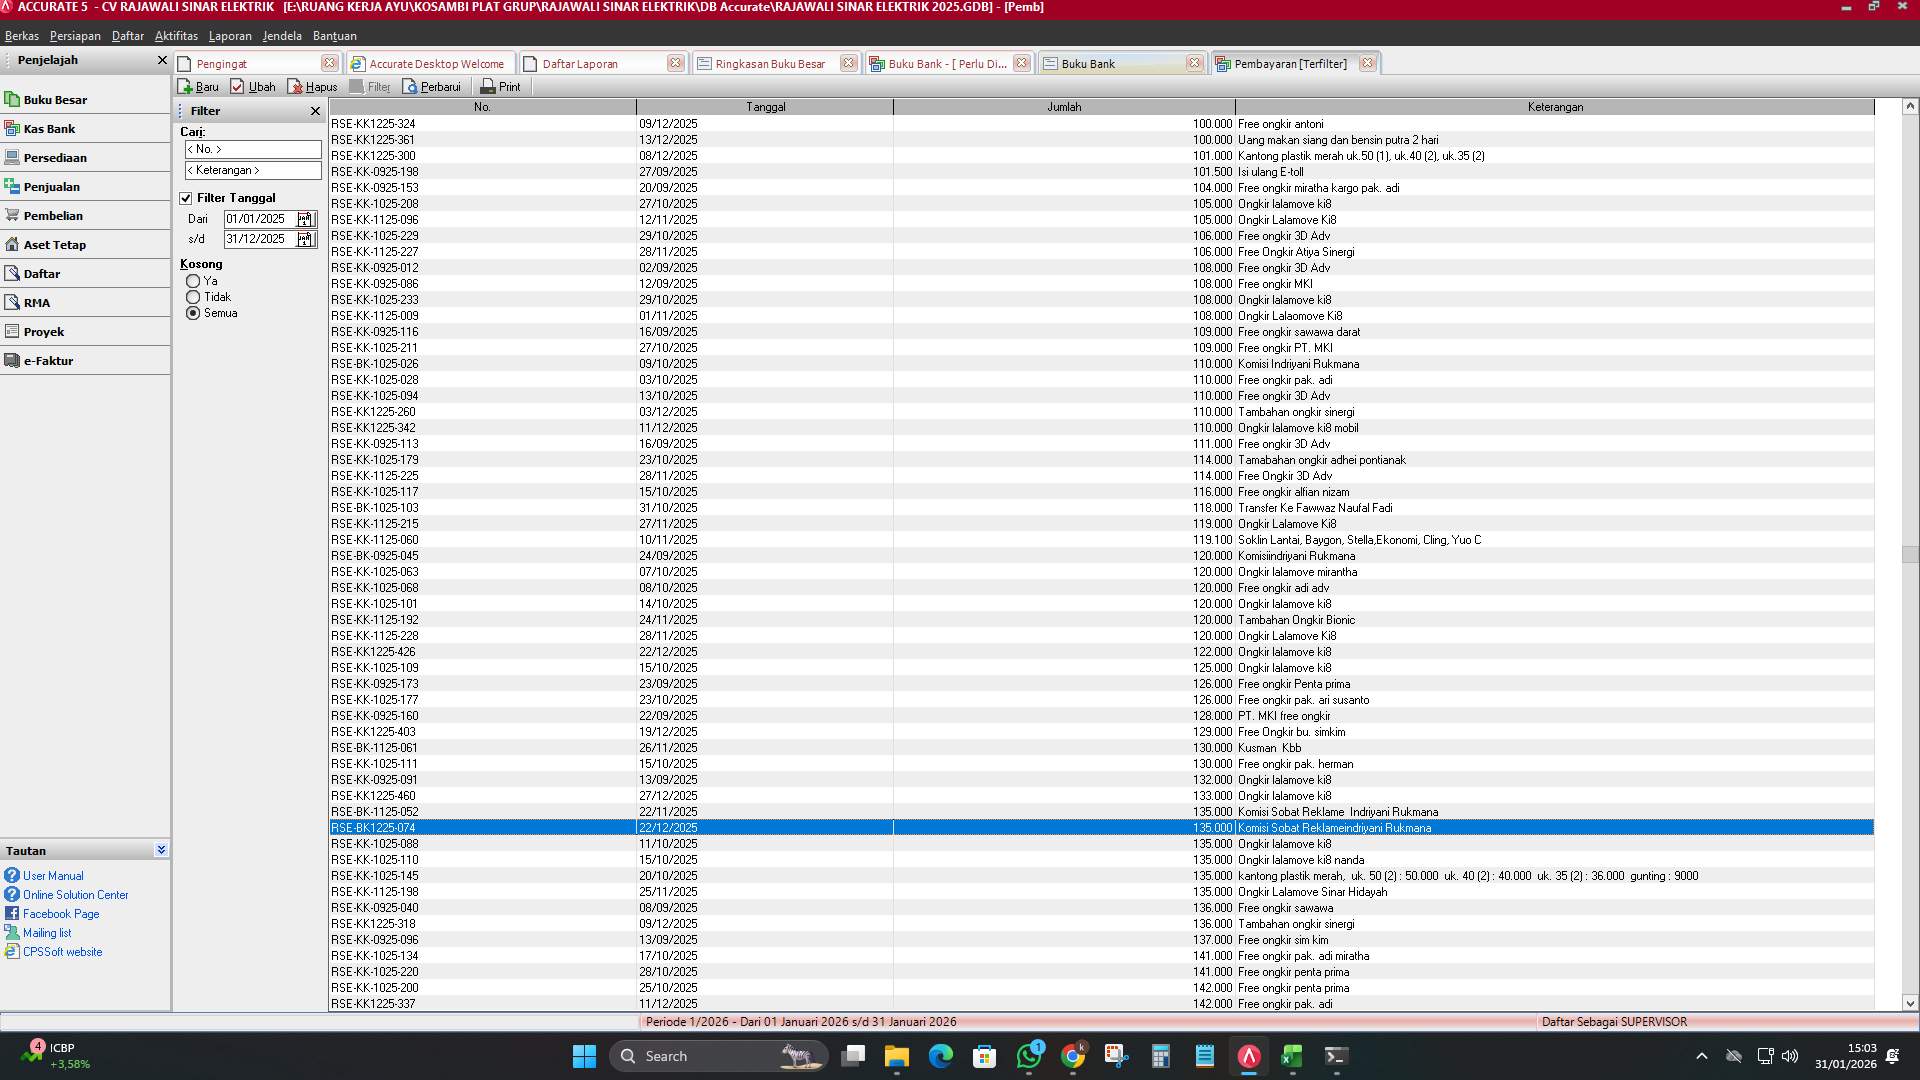Launch Accurate from the taskbar

1248,1055
